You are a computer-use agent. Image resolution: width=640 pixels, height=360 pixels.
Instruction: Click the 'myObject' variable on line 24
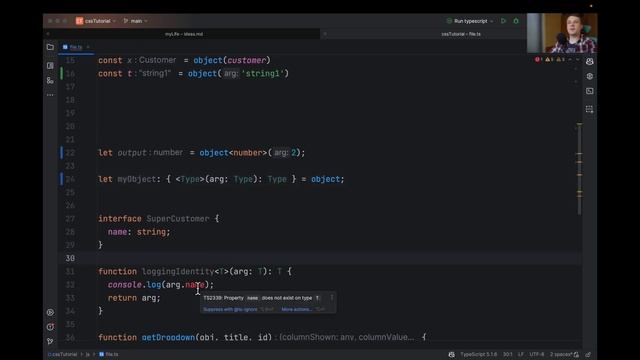137,179
